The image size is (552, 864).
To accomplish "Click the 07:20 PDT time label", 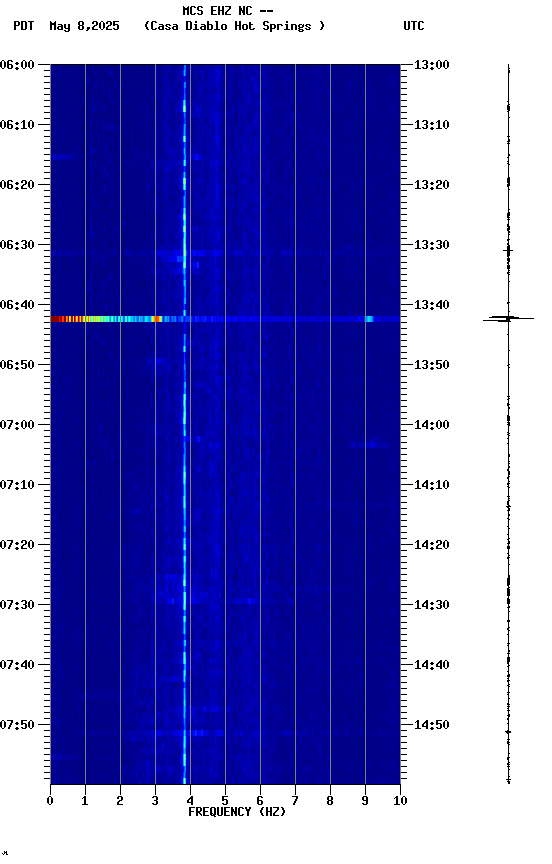I will (x=17, y=545).
